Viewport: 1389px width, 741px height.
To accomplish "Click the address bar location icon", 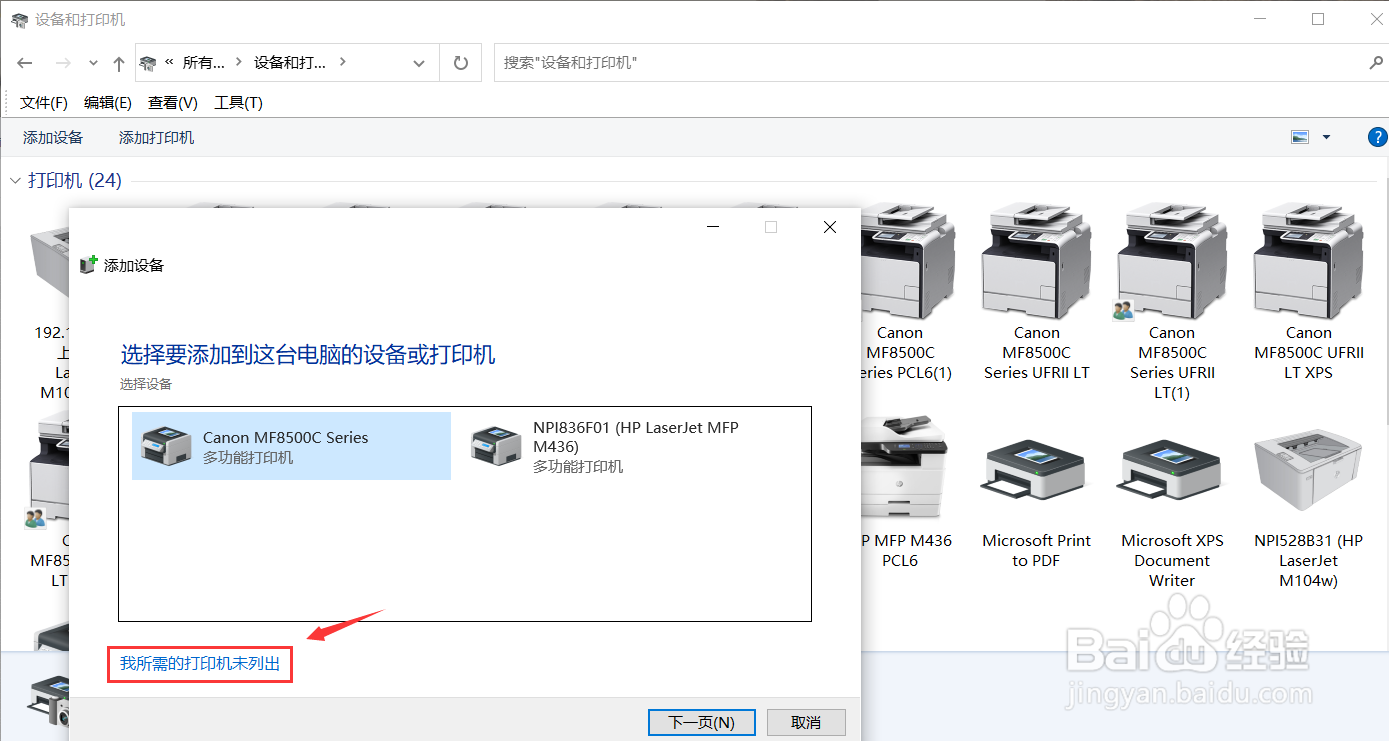I will point(149,63).
